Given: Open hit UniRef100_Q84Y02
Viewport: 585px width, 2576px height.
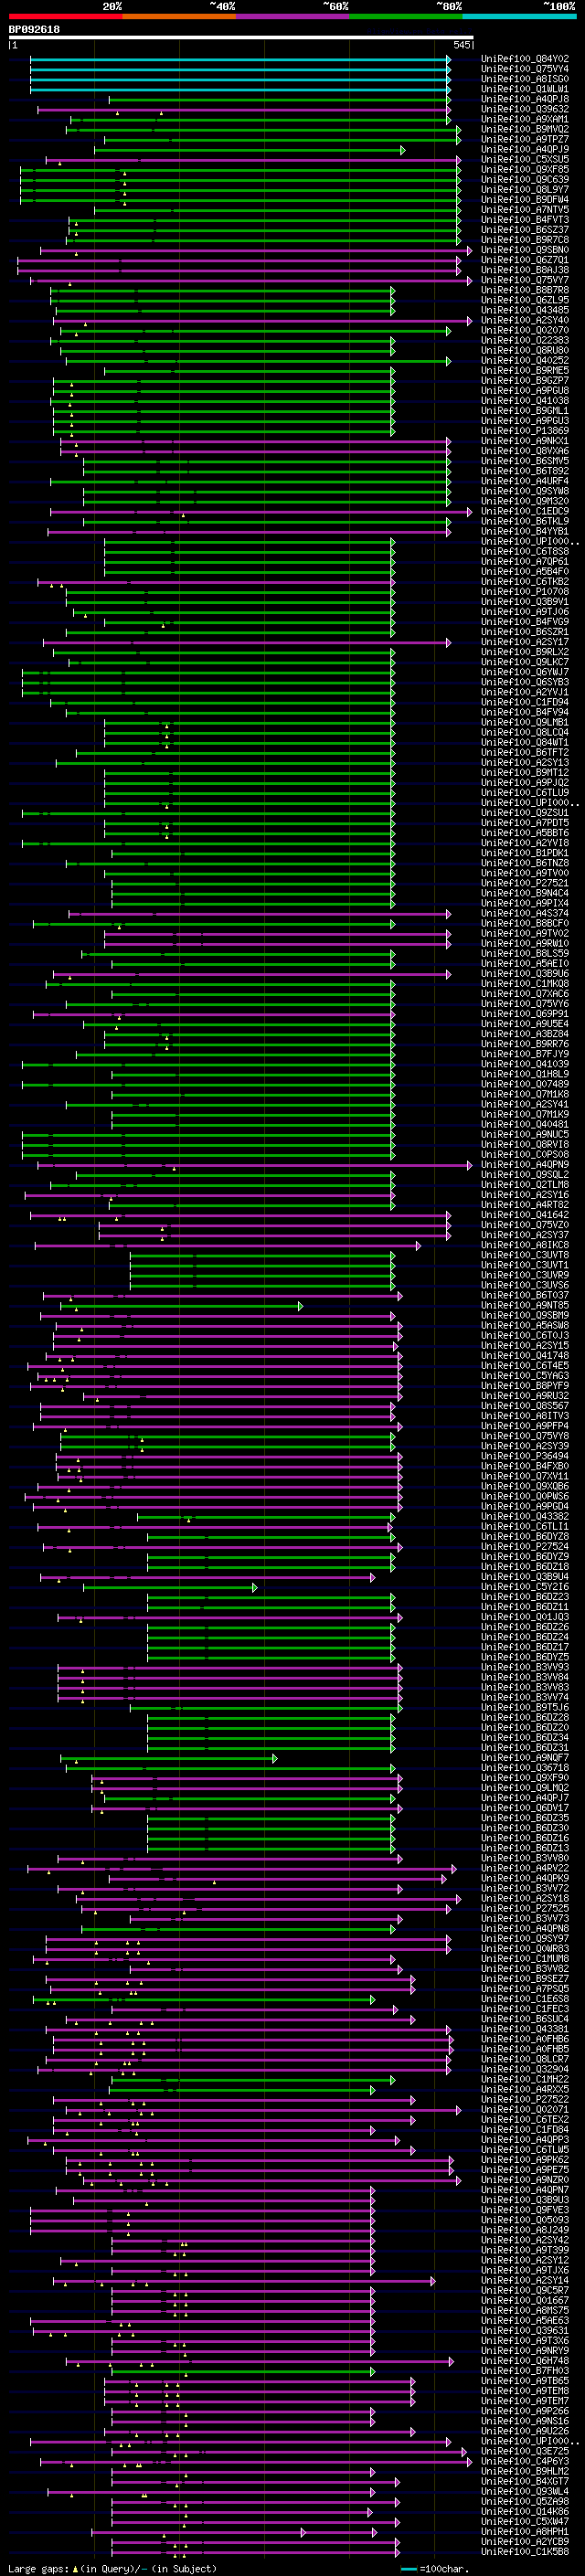Looking at the screenshot, I should pyautogui.click(x=525, y=59).
